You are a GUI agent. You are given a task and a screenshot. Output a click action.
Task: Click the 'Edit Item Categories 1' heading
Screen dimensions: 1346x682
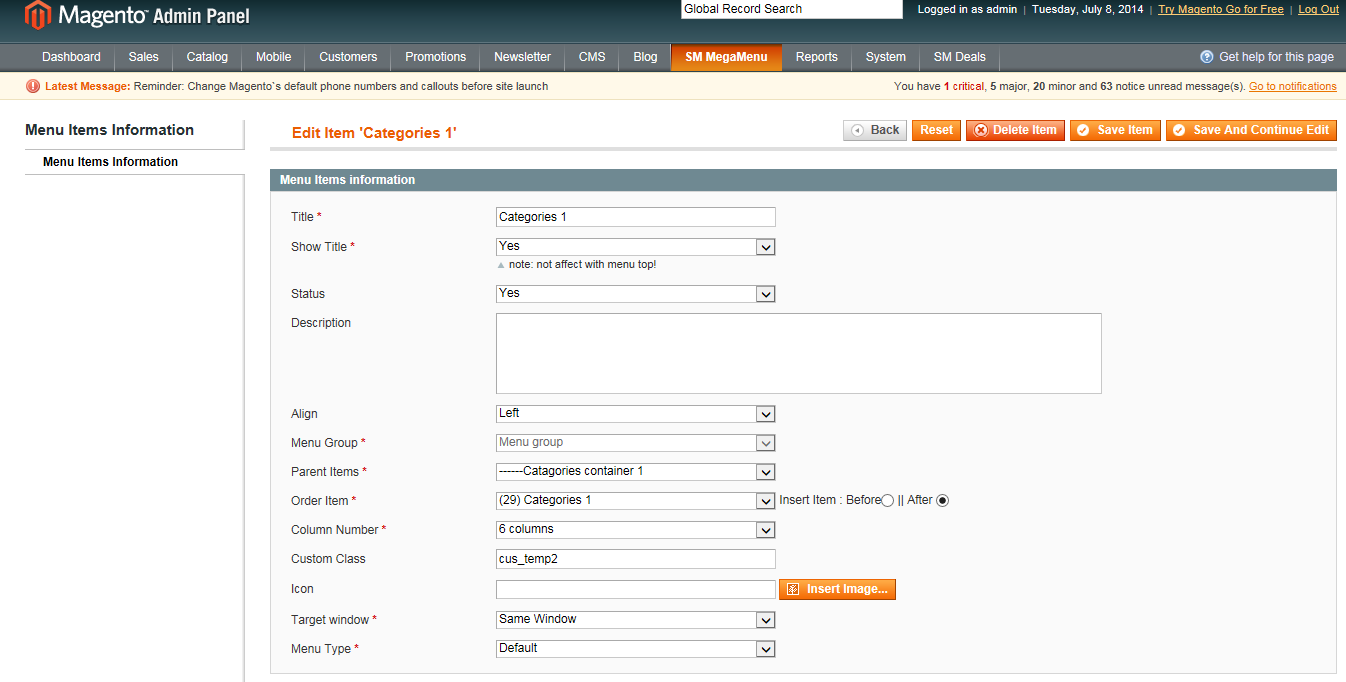pyautogui.click(x=374, y=132)
